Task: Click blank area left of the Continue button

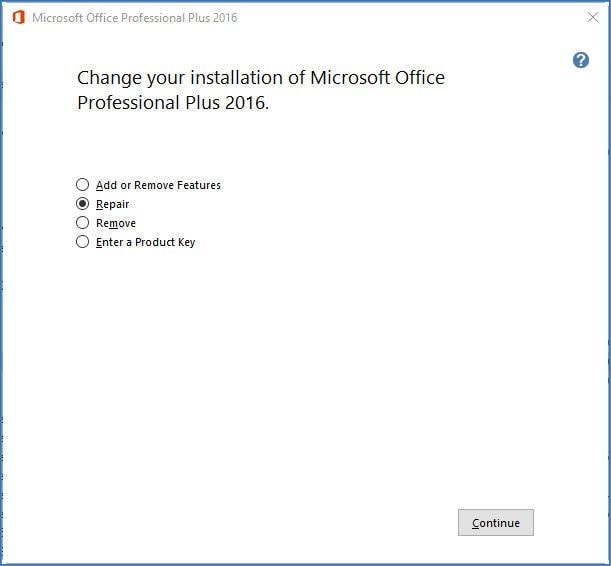Action: point(300,522)
